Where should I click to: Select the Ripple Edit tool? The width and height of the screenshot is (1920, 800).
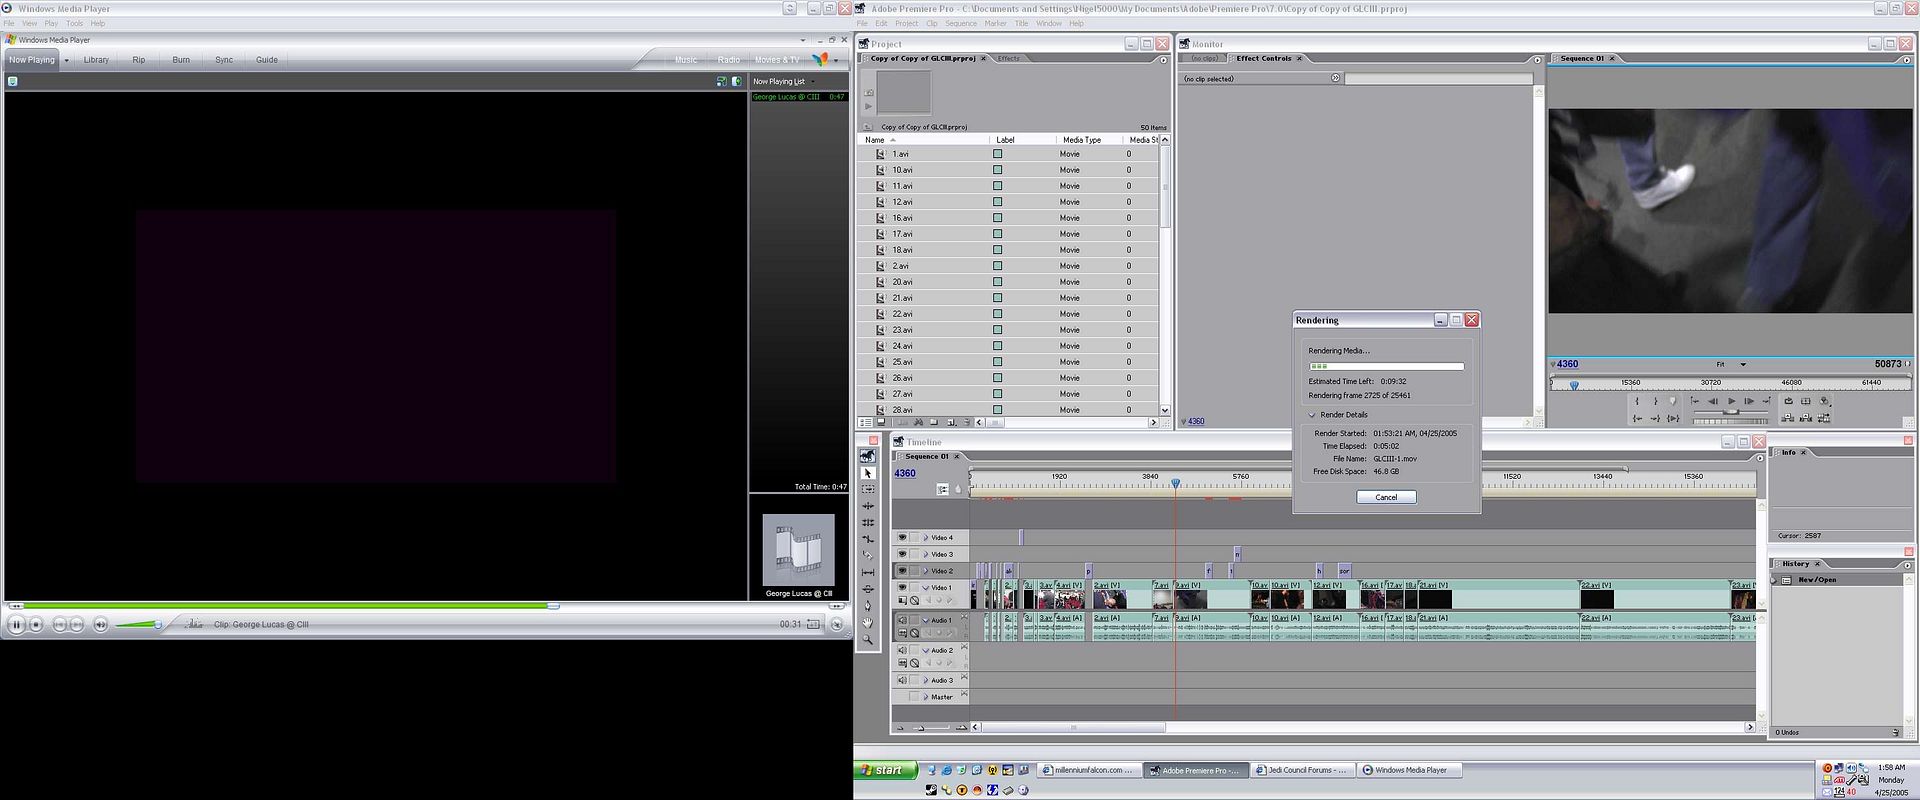868,506
